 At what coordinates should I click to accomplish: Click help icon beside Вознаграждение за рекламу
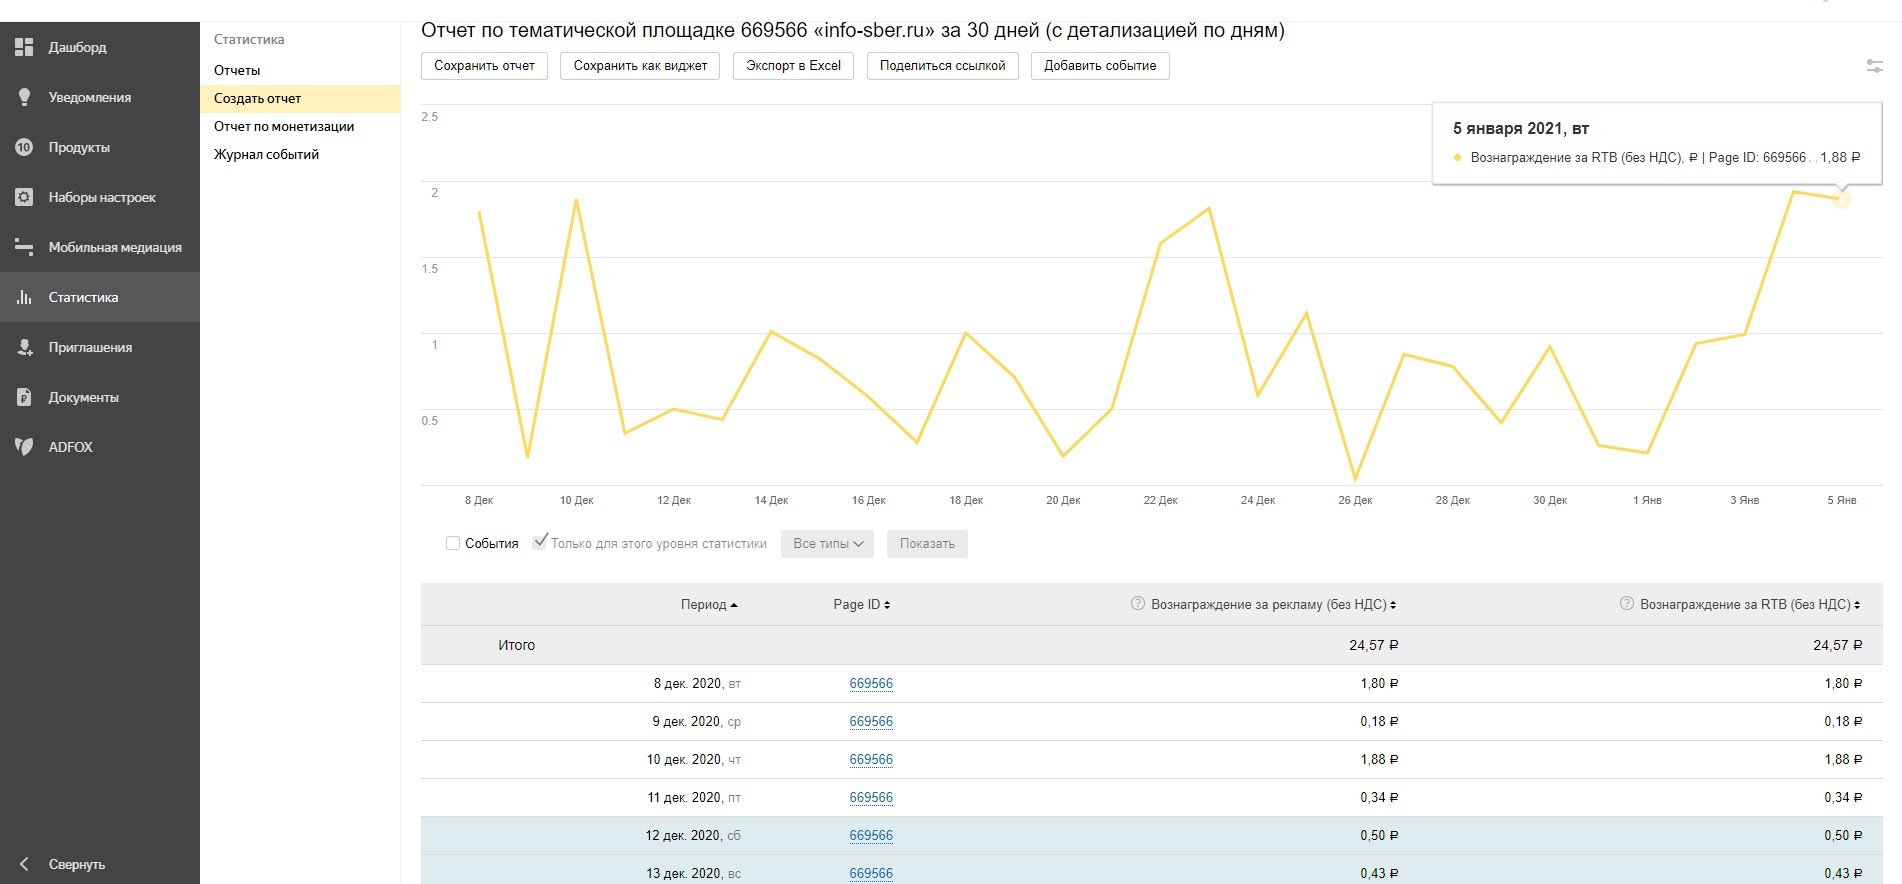point(1137,604)
